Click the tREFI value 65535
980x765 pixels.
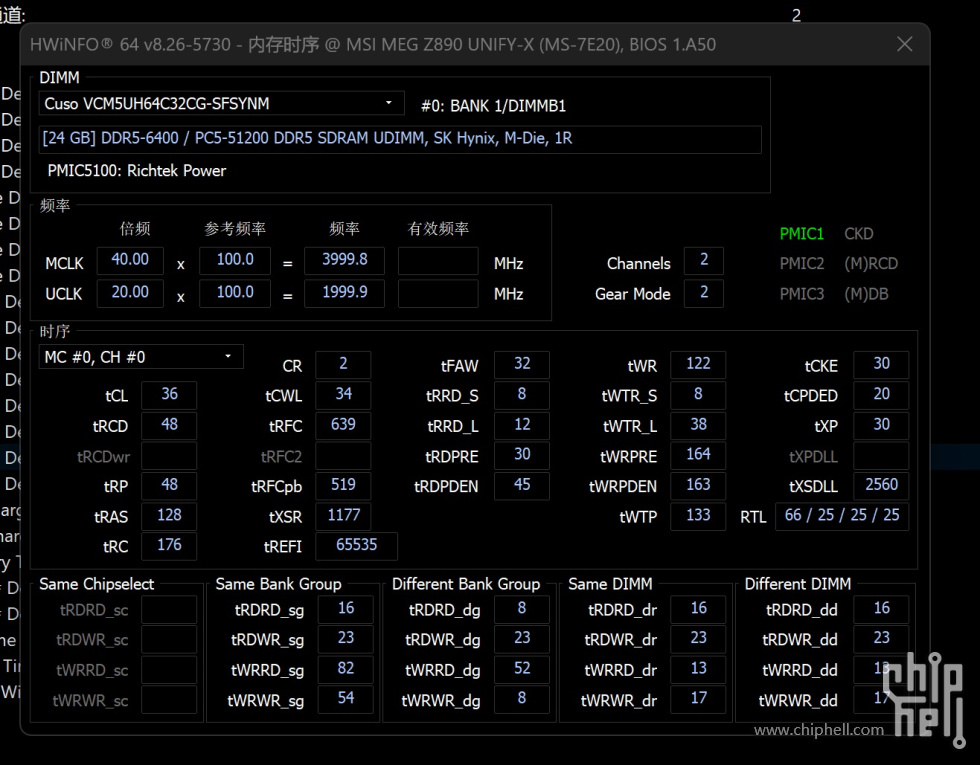[356, 546]
